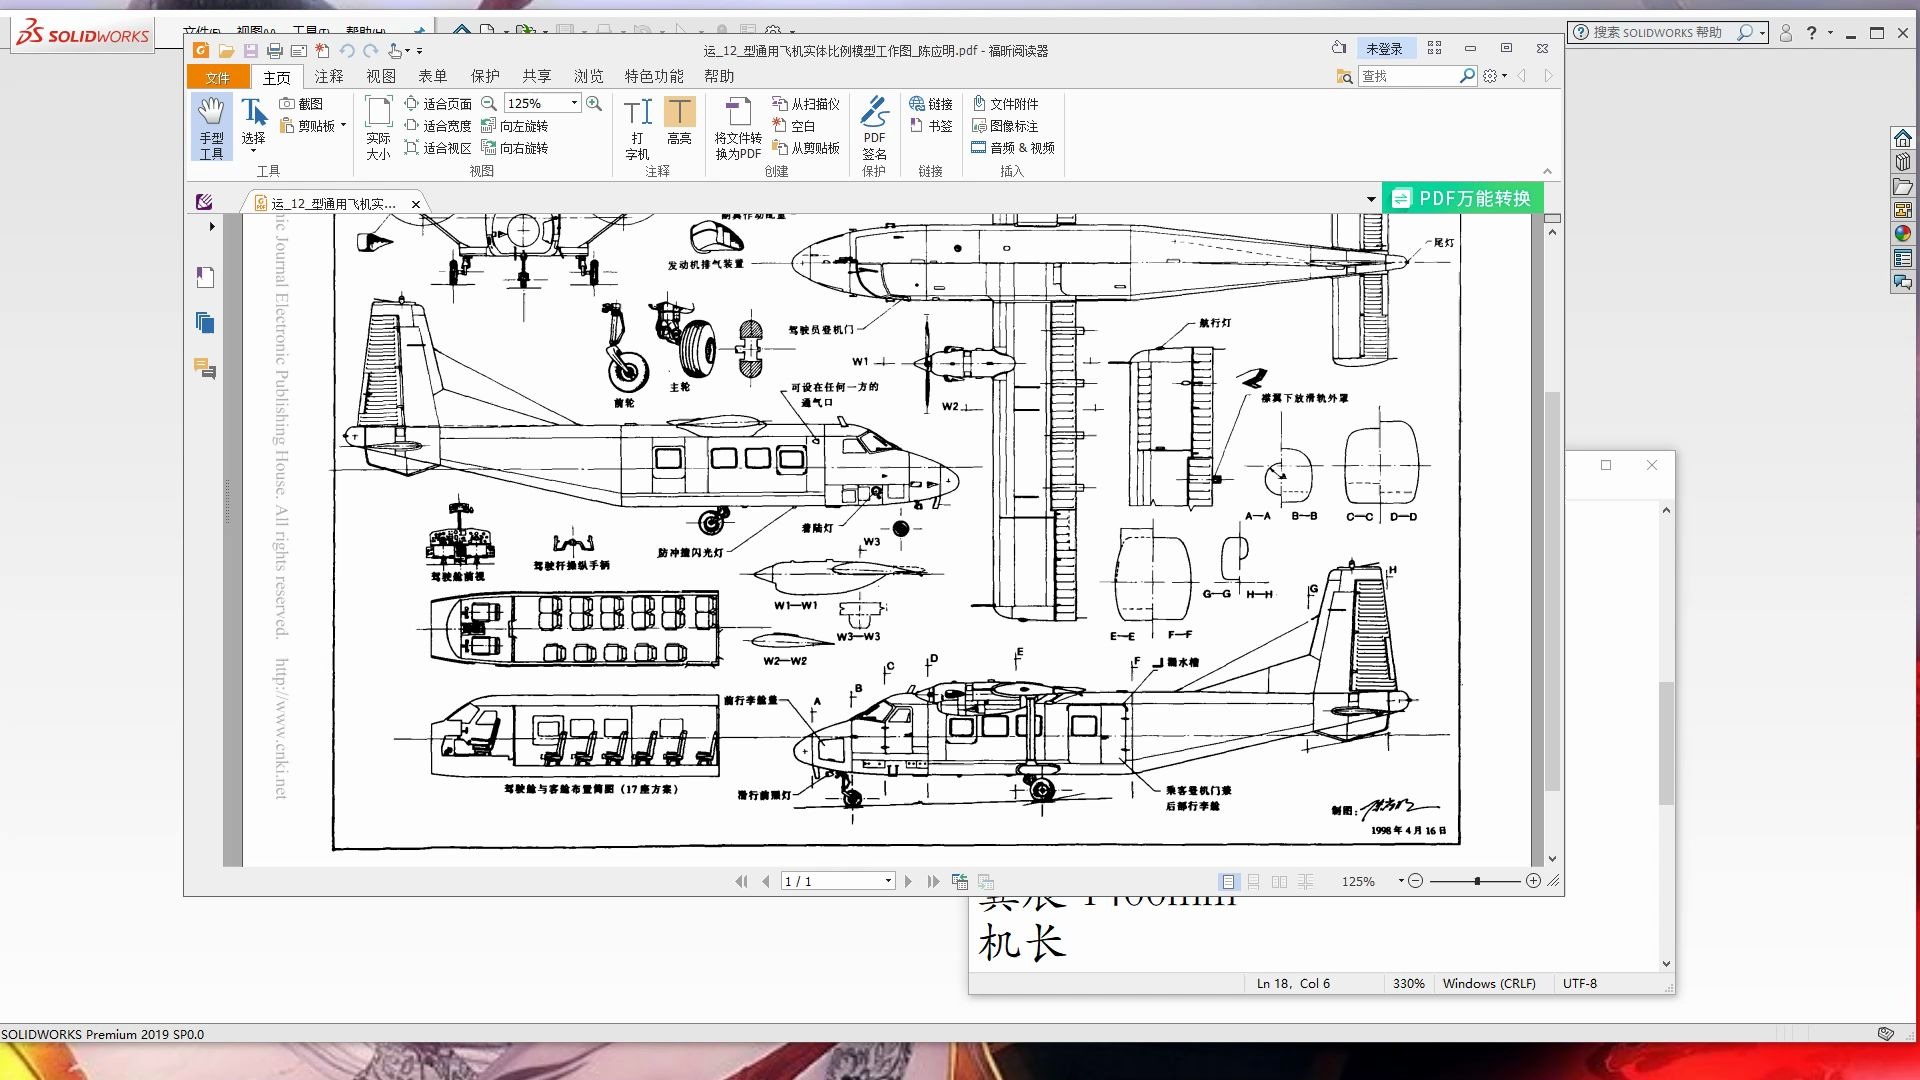Click the status bar zoom in plus button

tap(1533, 881)
